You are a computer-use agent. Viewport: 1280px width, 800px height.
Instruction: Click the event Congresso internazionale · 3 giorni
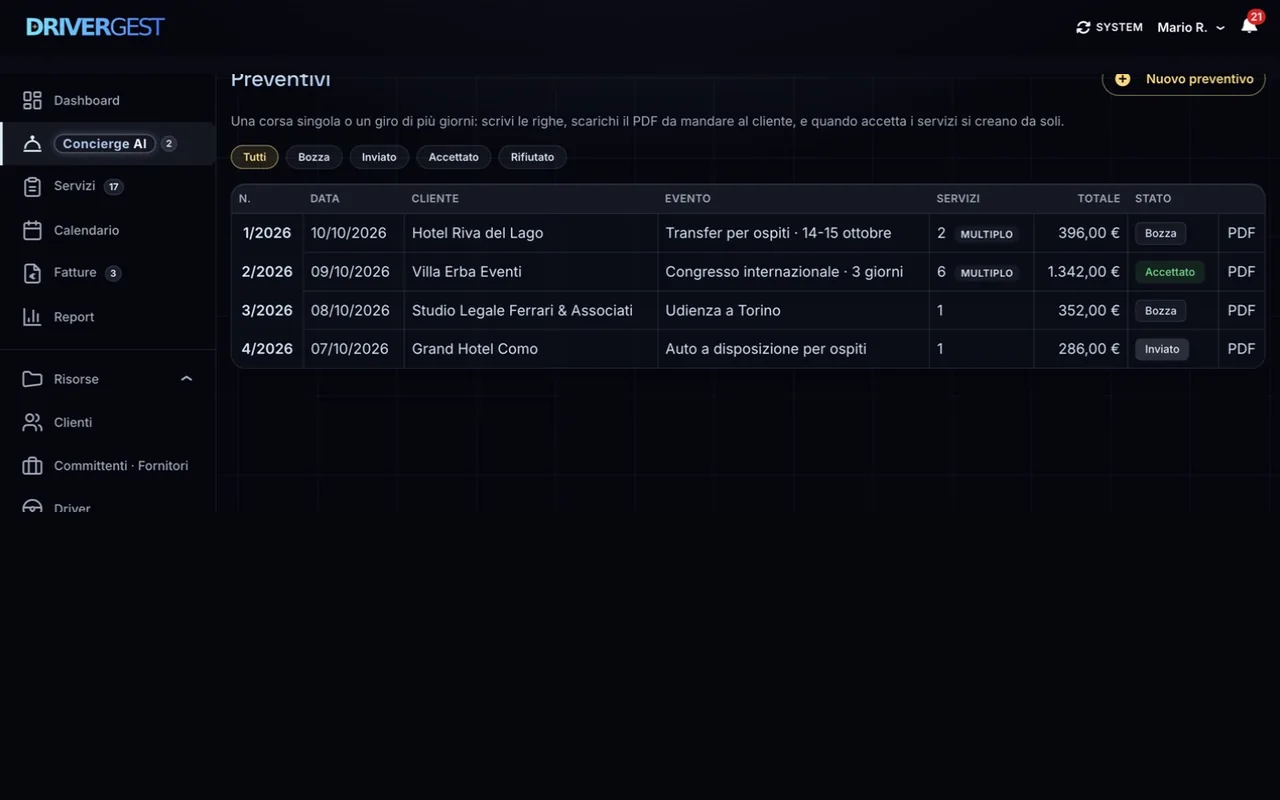coord(784,272)
